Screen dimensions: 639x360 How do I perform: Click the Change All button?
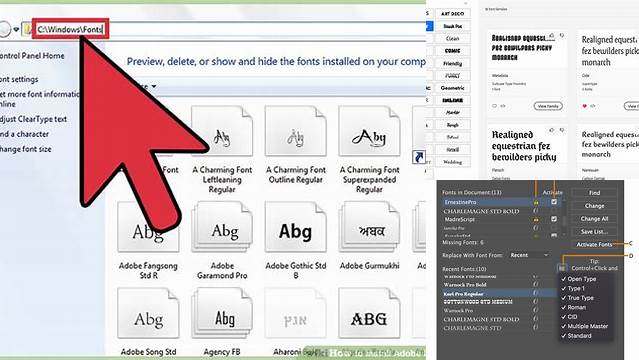(594, 219)
